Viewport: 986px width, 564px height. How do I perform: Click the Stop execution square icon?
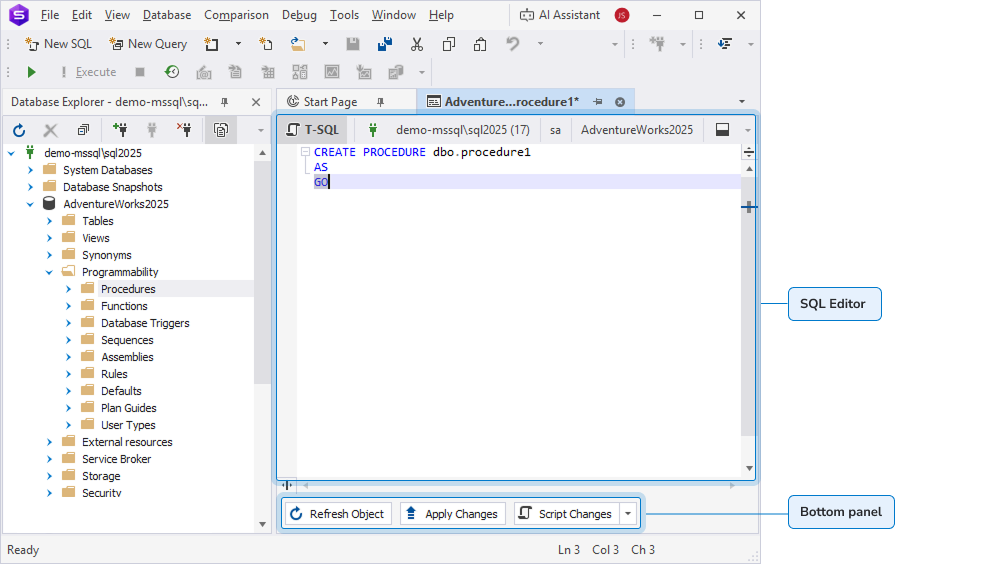(x=140, y=72)
